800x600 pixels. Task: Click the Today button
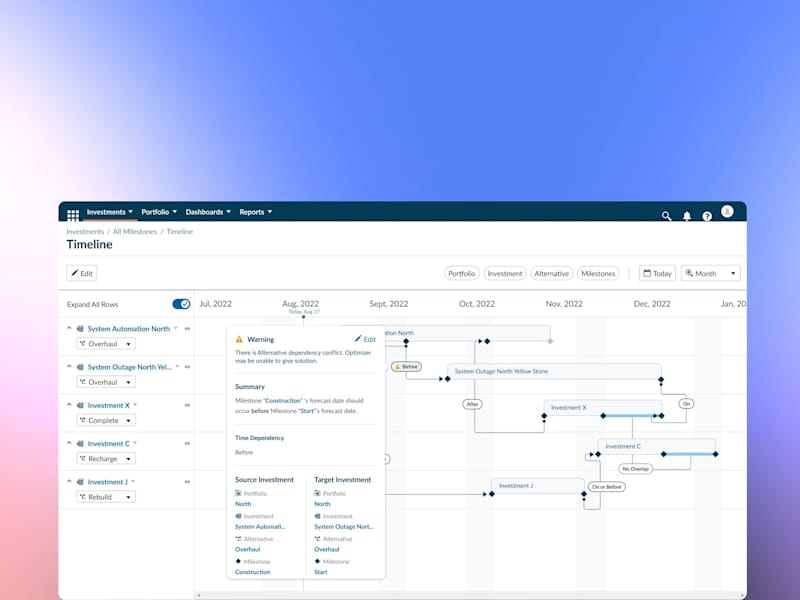click(x=657, y=273)
